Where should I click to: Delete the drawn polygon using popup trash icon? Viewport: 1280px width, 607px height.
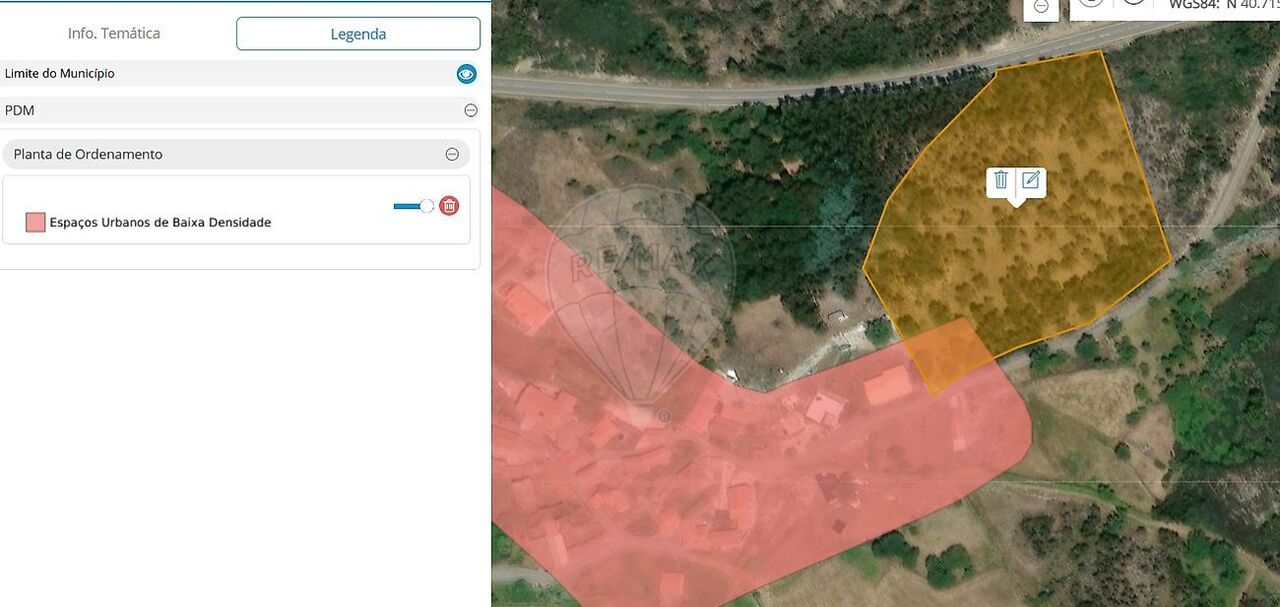coord(1001,180)
